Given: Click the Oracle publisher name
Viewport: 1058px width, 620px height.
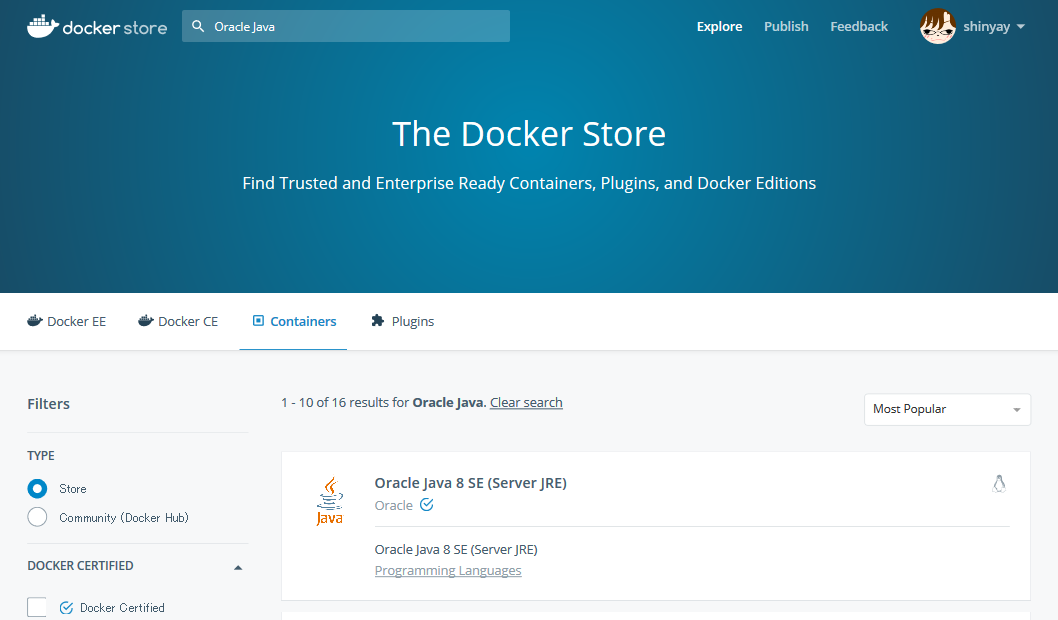Looking at the screenshot, I should [x=393, y=505].
